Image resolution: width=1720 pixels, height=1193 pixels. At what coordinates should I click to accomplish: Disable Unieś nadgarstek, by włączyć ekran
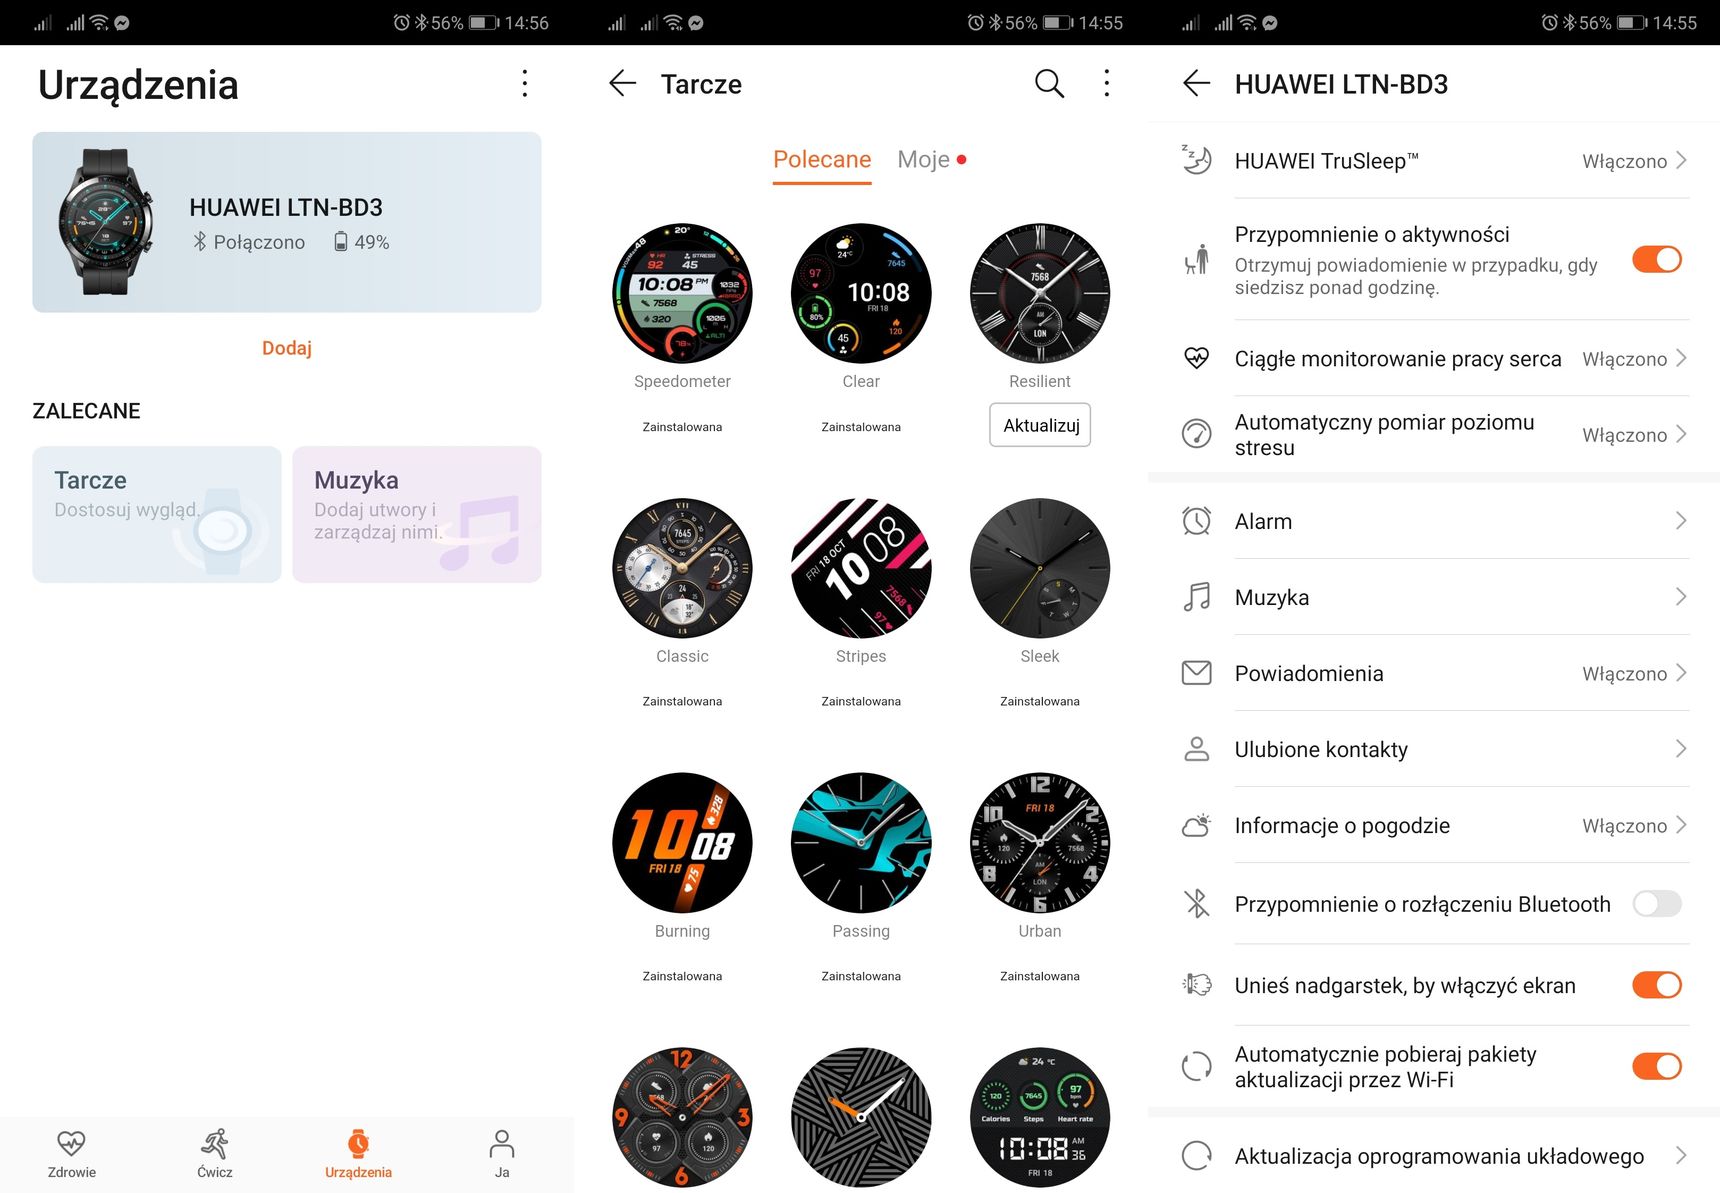tap(1656, 985)
